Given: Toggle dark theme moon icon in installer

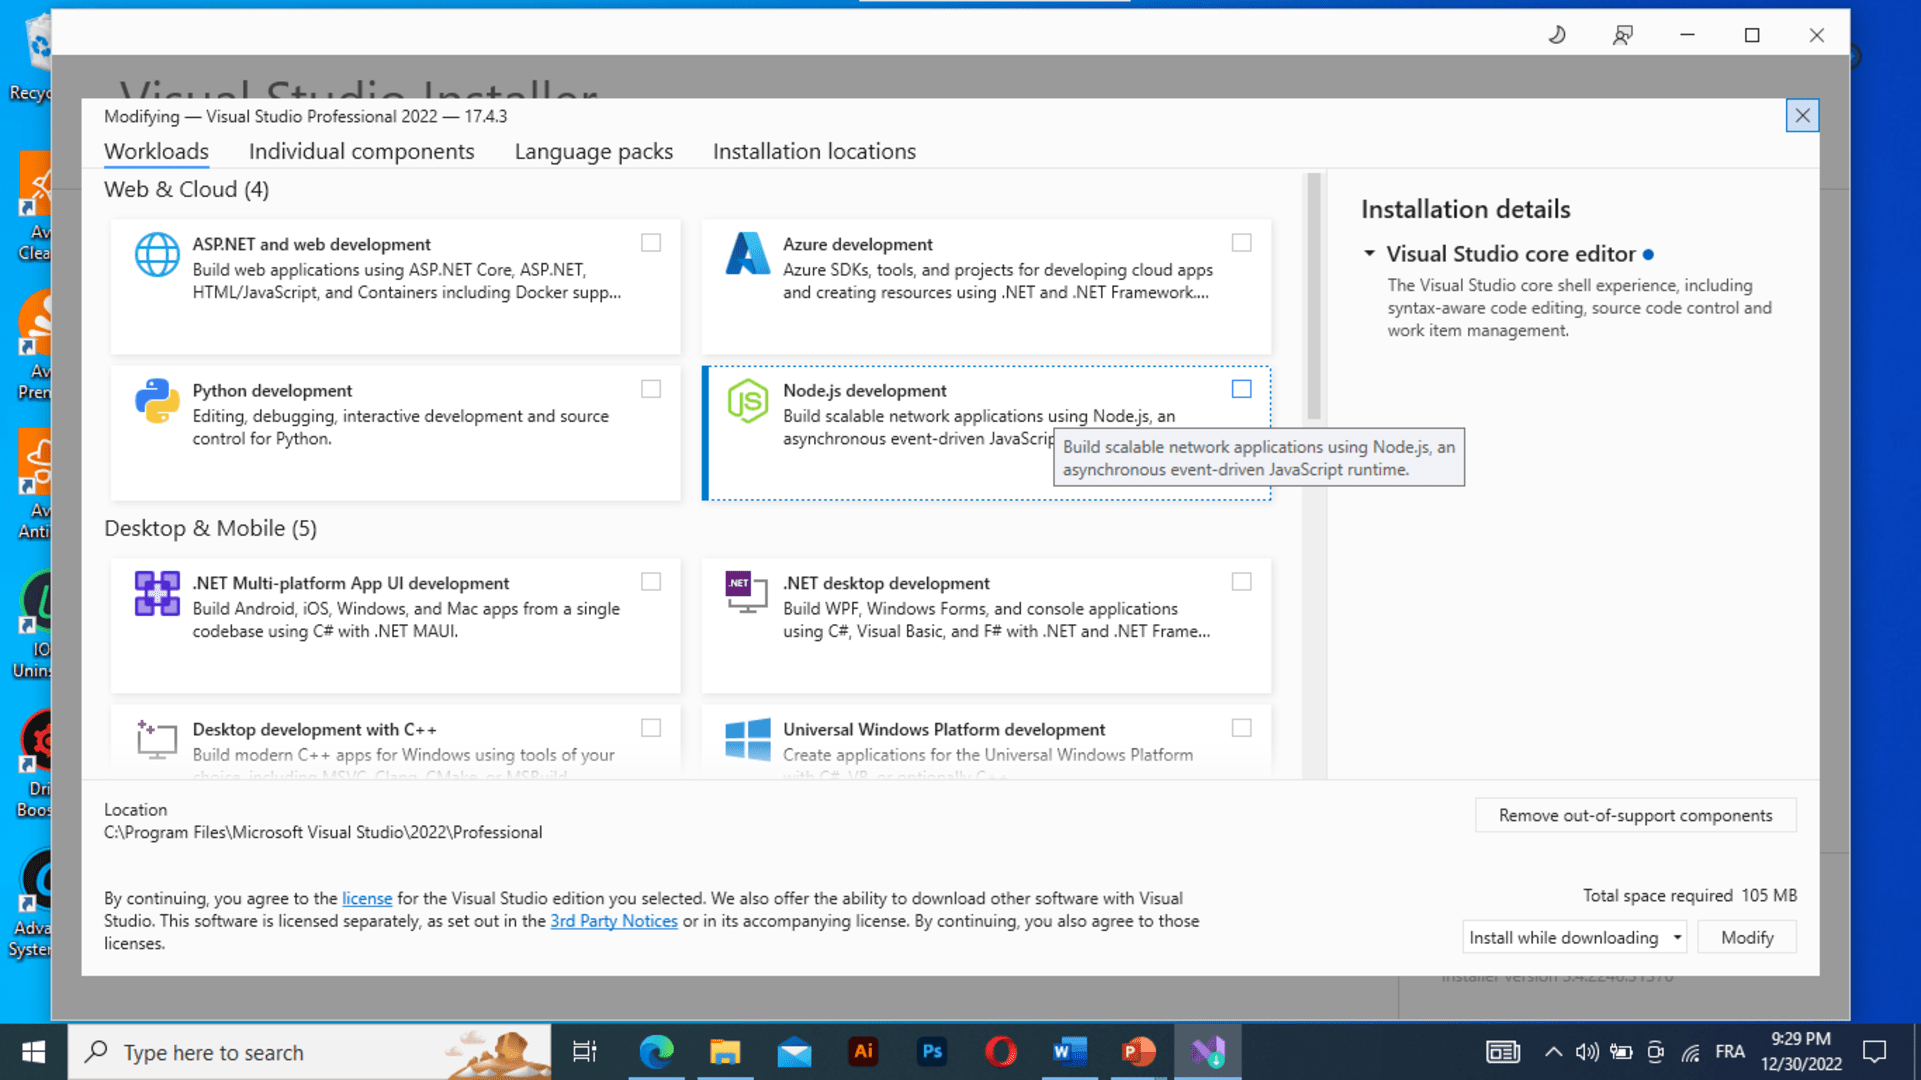Looking at the screenshot, I should coord(1557,35).
